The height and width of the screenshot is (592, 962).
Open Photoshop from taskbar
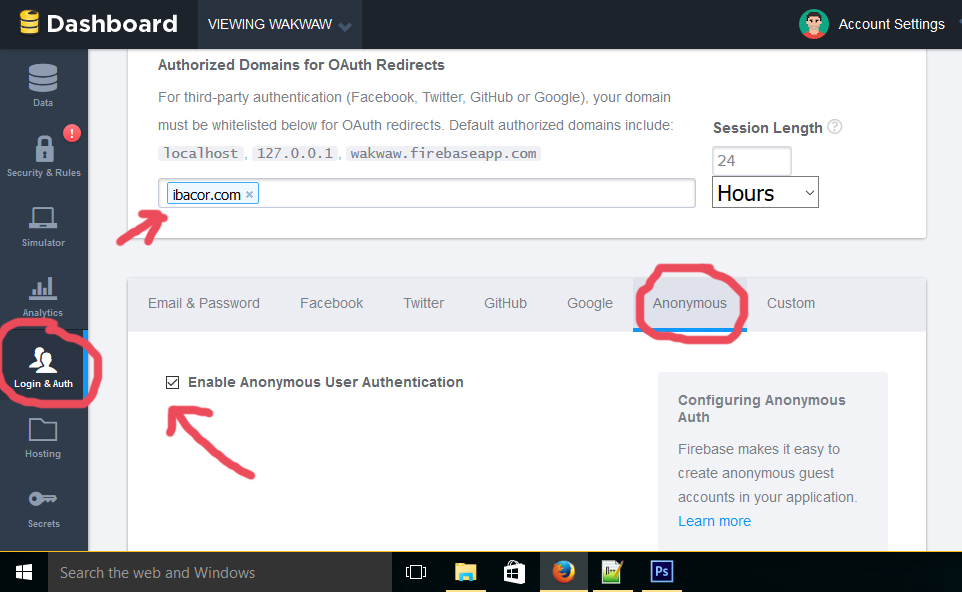coord(661,572)
